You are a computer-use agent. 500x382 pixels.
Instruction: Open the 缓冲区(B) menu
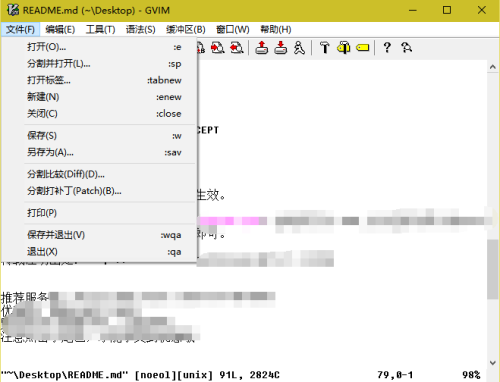pos(186,29)
